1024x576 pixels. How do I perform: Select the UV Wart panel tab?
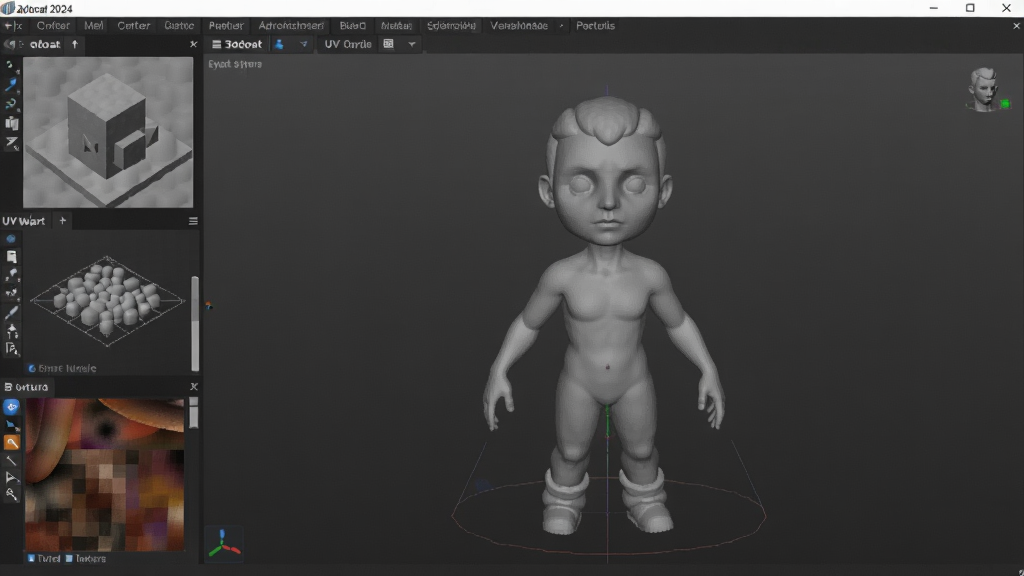coord(24,221)
